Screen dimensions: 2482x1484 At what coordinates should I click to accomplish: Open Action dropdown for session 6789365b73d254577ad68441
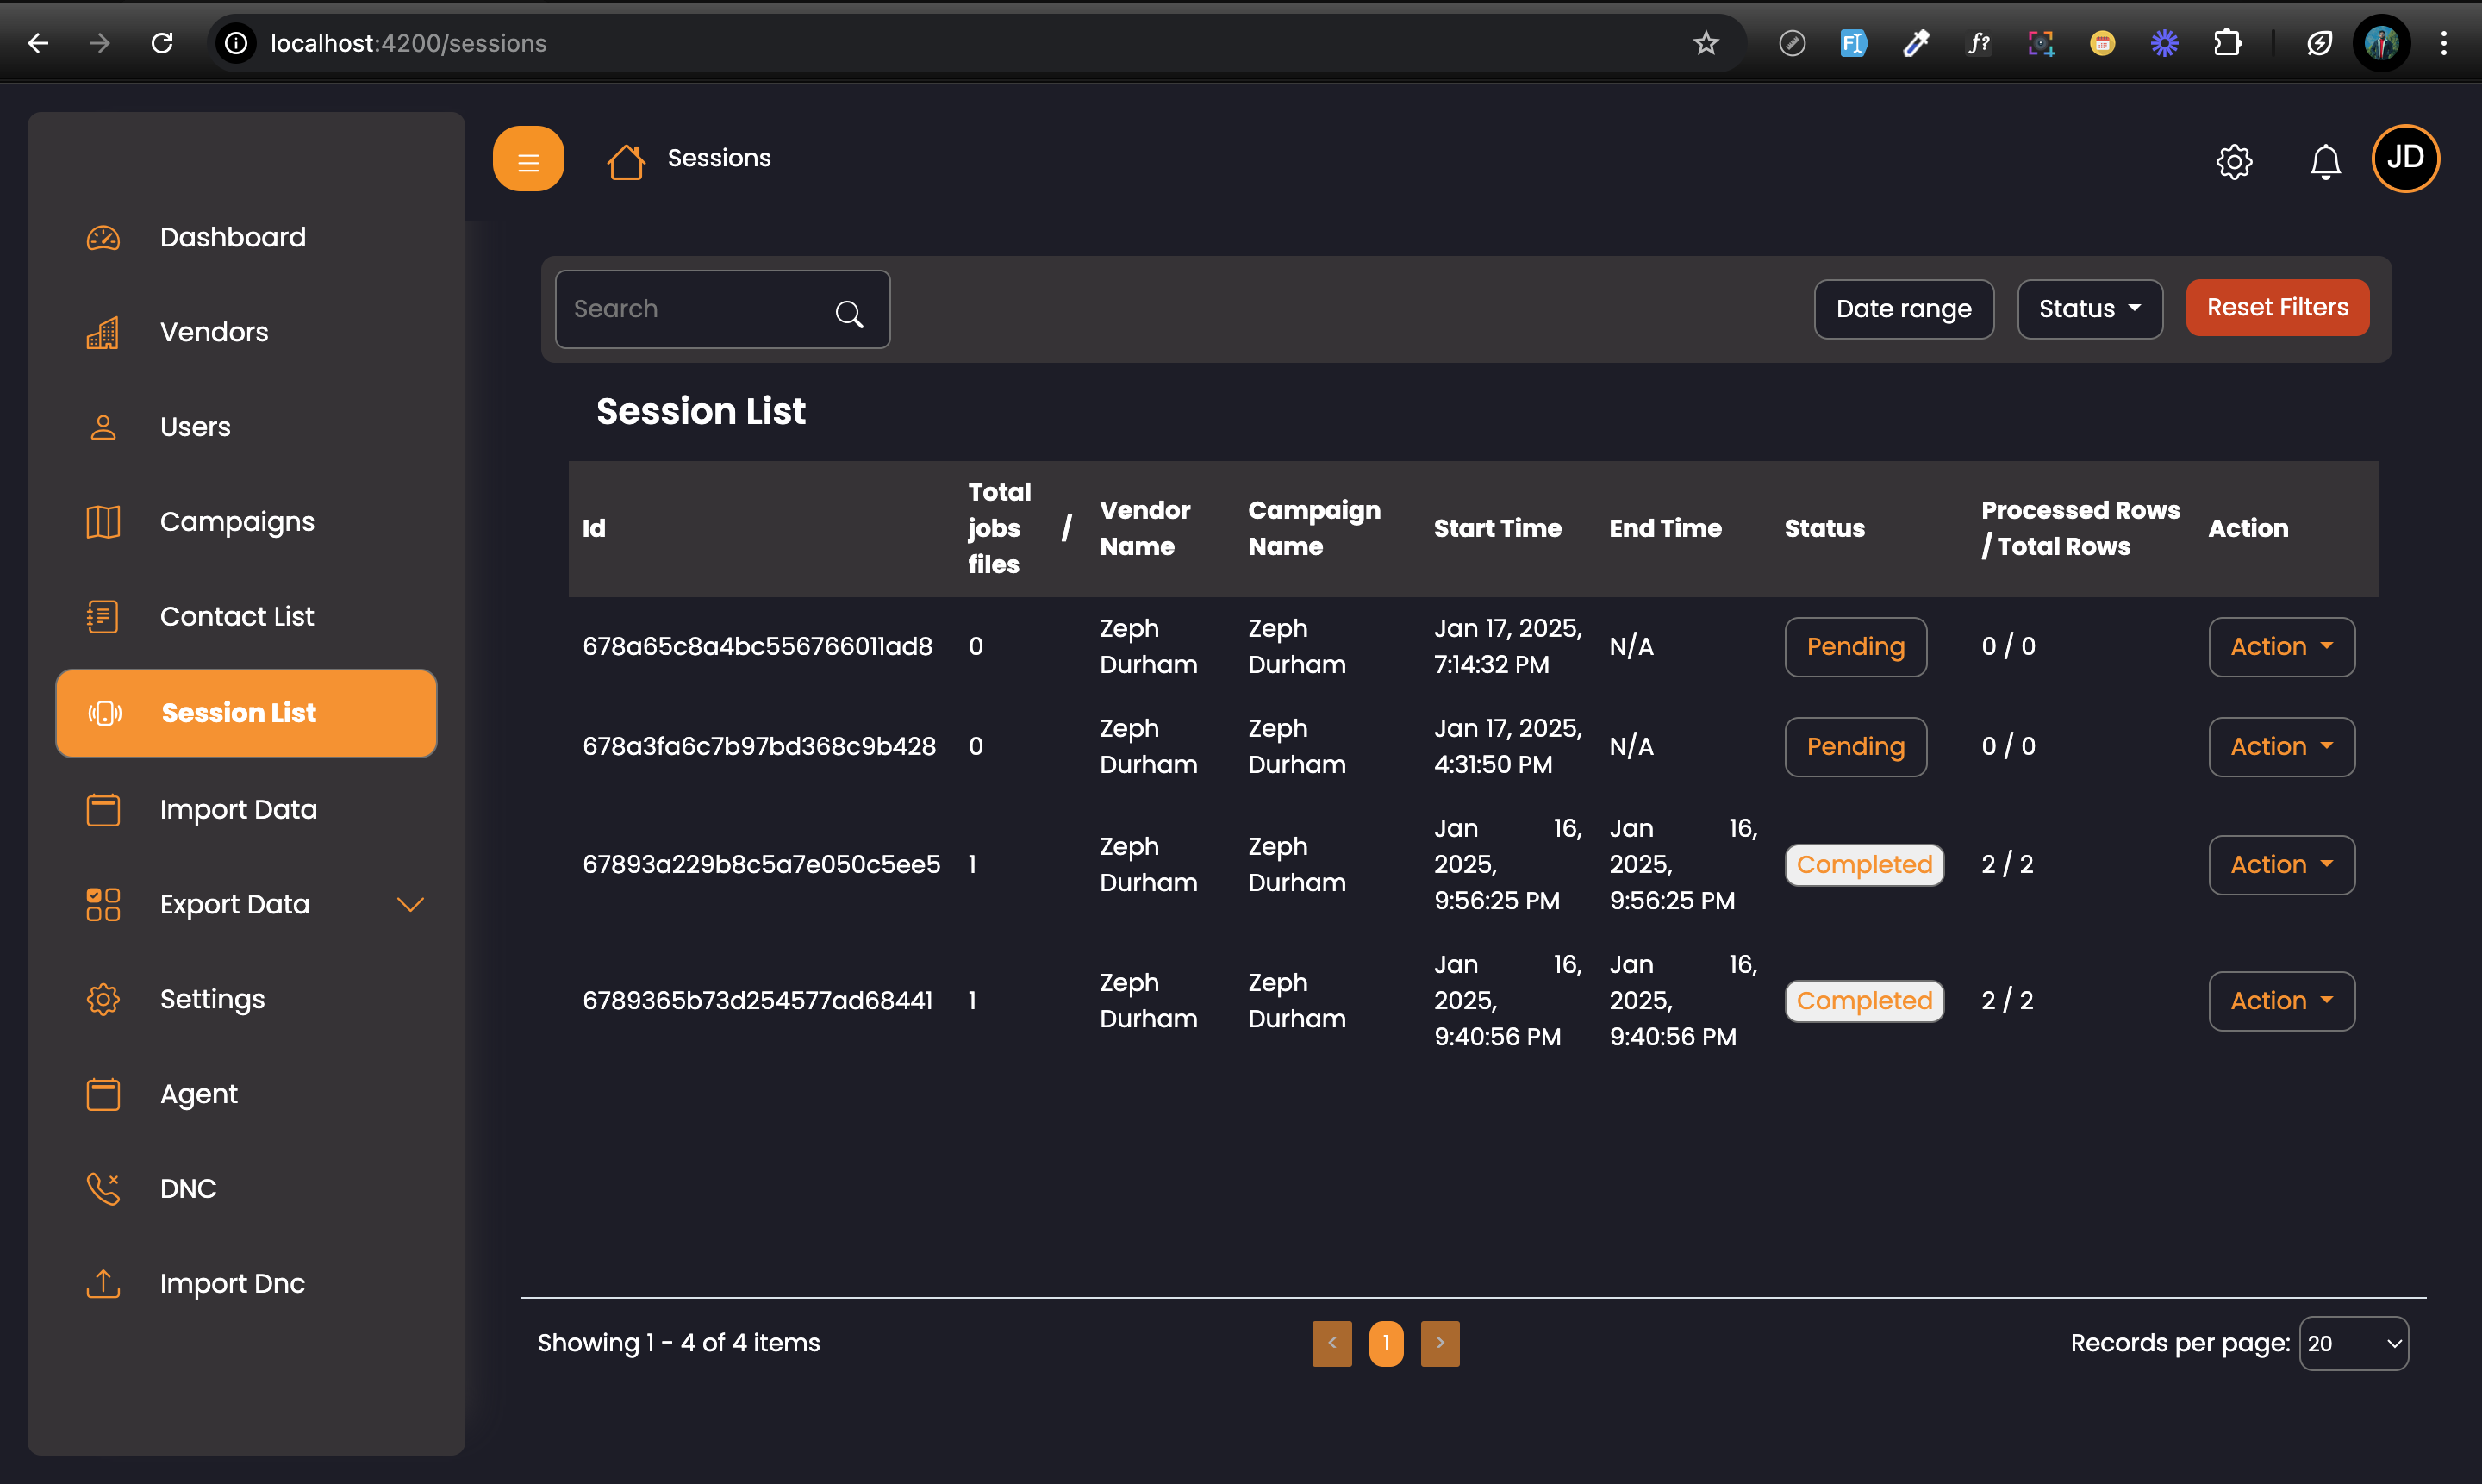pos(2281,1001)
